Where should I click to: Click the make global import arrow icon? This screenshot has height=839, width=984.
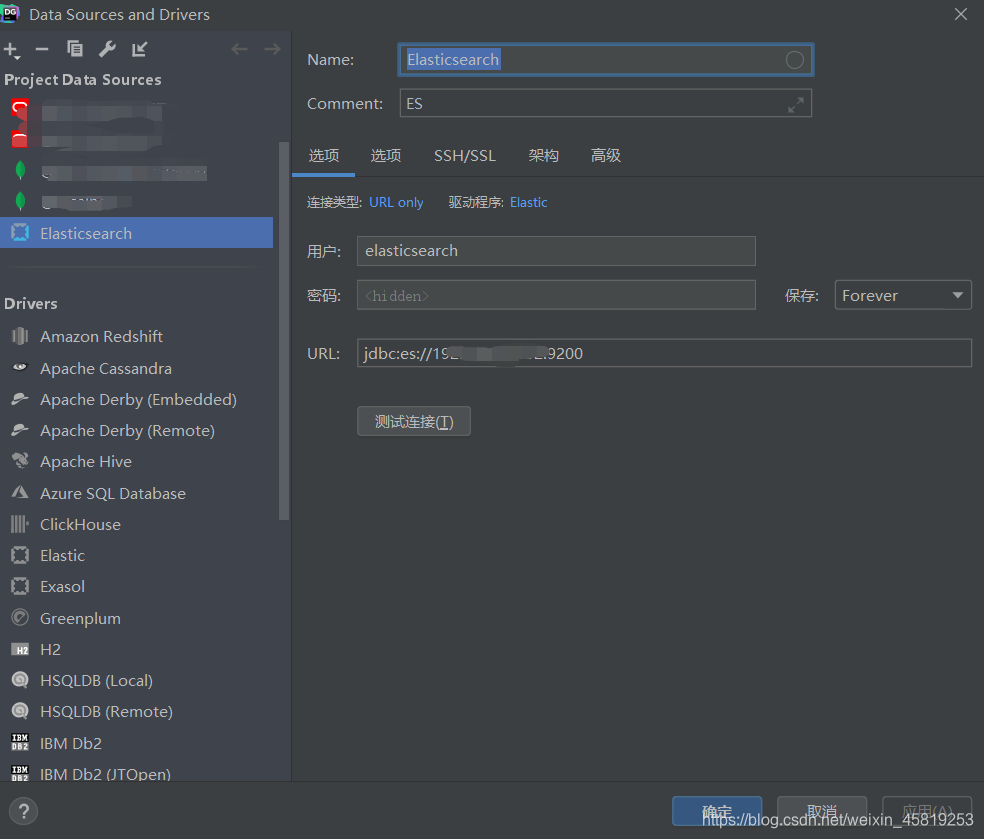tap(139, 49)
